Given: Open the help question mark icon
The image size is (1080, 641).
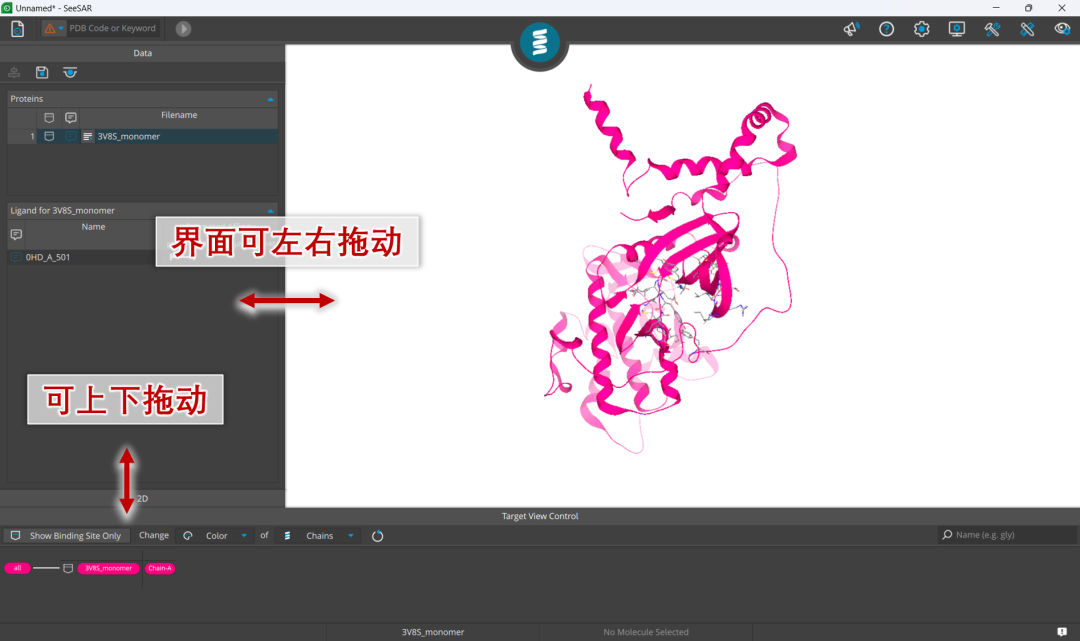Looking at the screenshot, I should [x=886, y=29].
